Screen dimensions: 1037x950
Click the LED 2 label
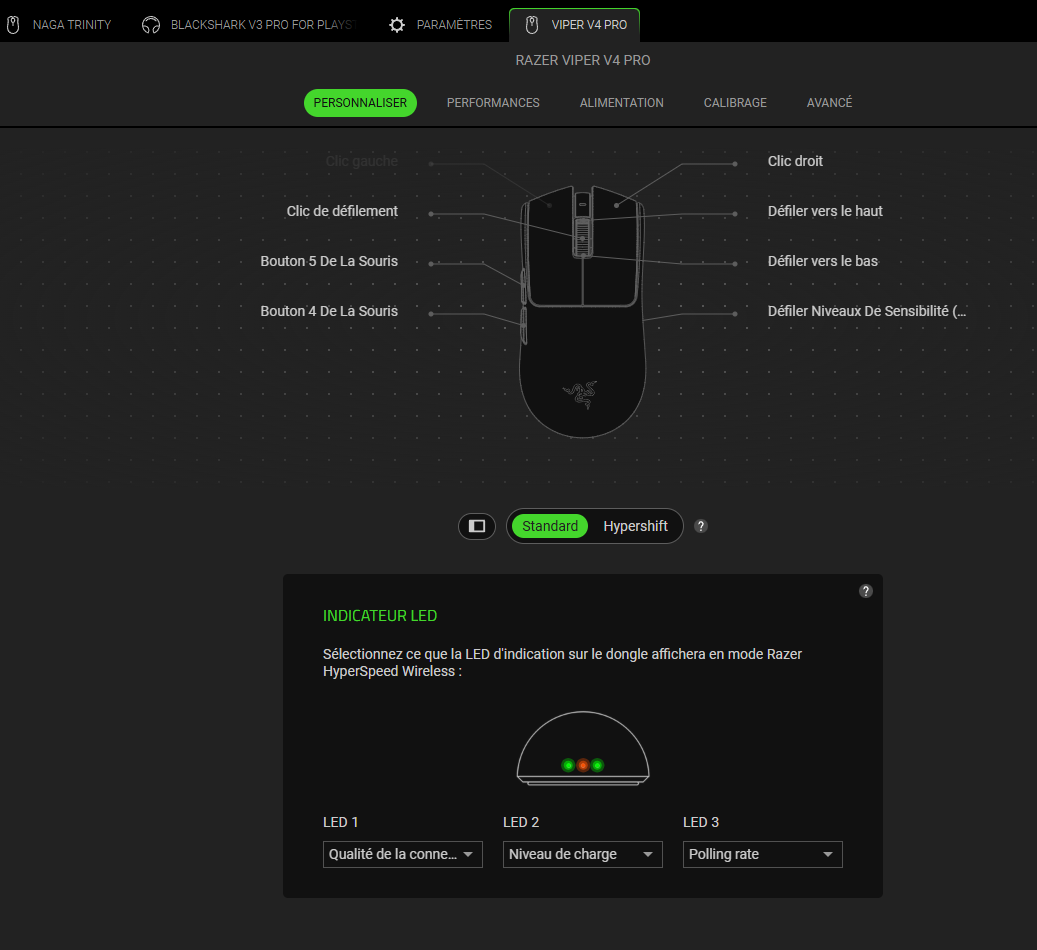pos(520,822)
